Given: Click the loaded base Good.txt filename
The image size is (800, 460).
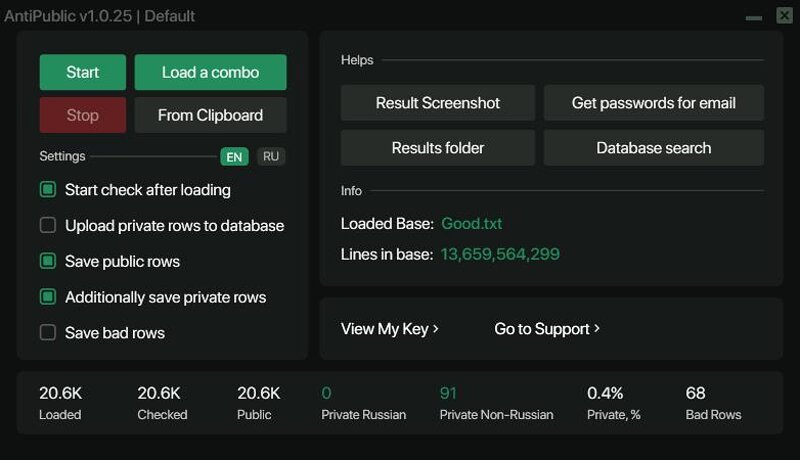Looking at the screenshot, I should (472, 224).
